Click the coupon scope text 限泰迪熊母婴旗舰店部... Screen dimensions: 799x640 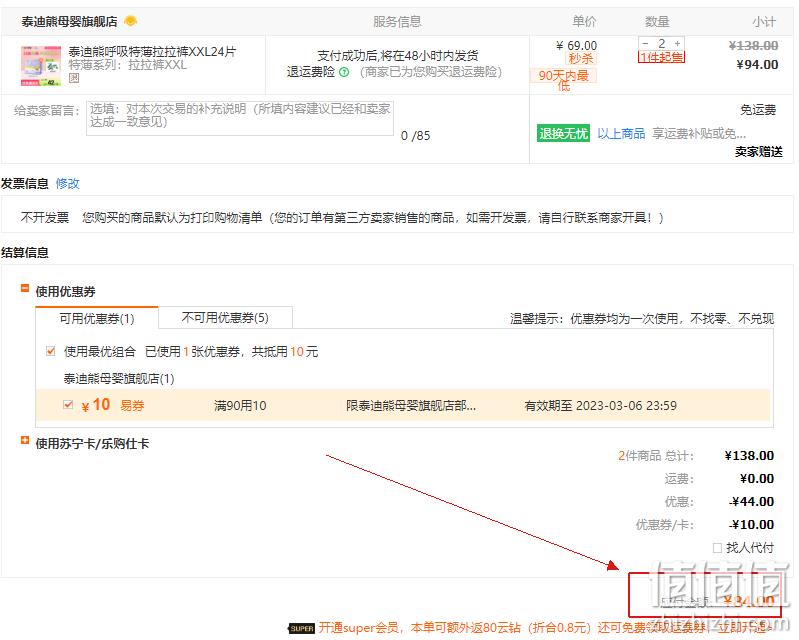[x=411, y=406]
